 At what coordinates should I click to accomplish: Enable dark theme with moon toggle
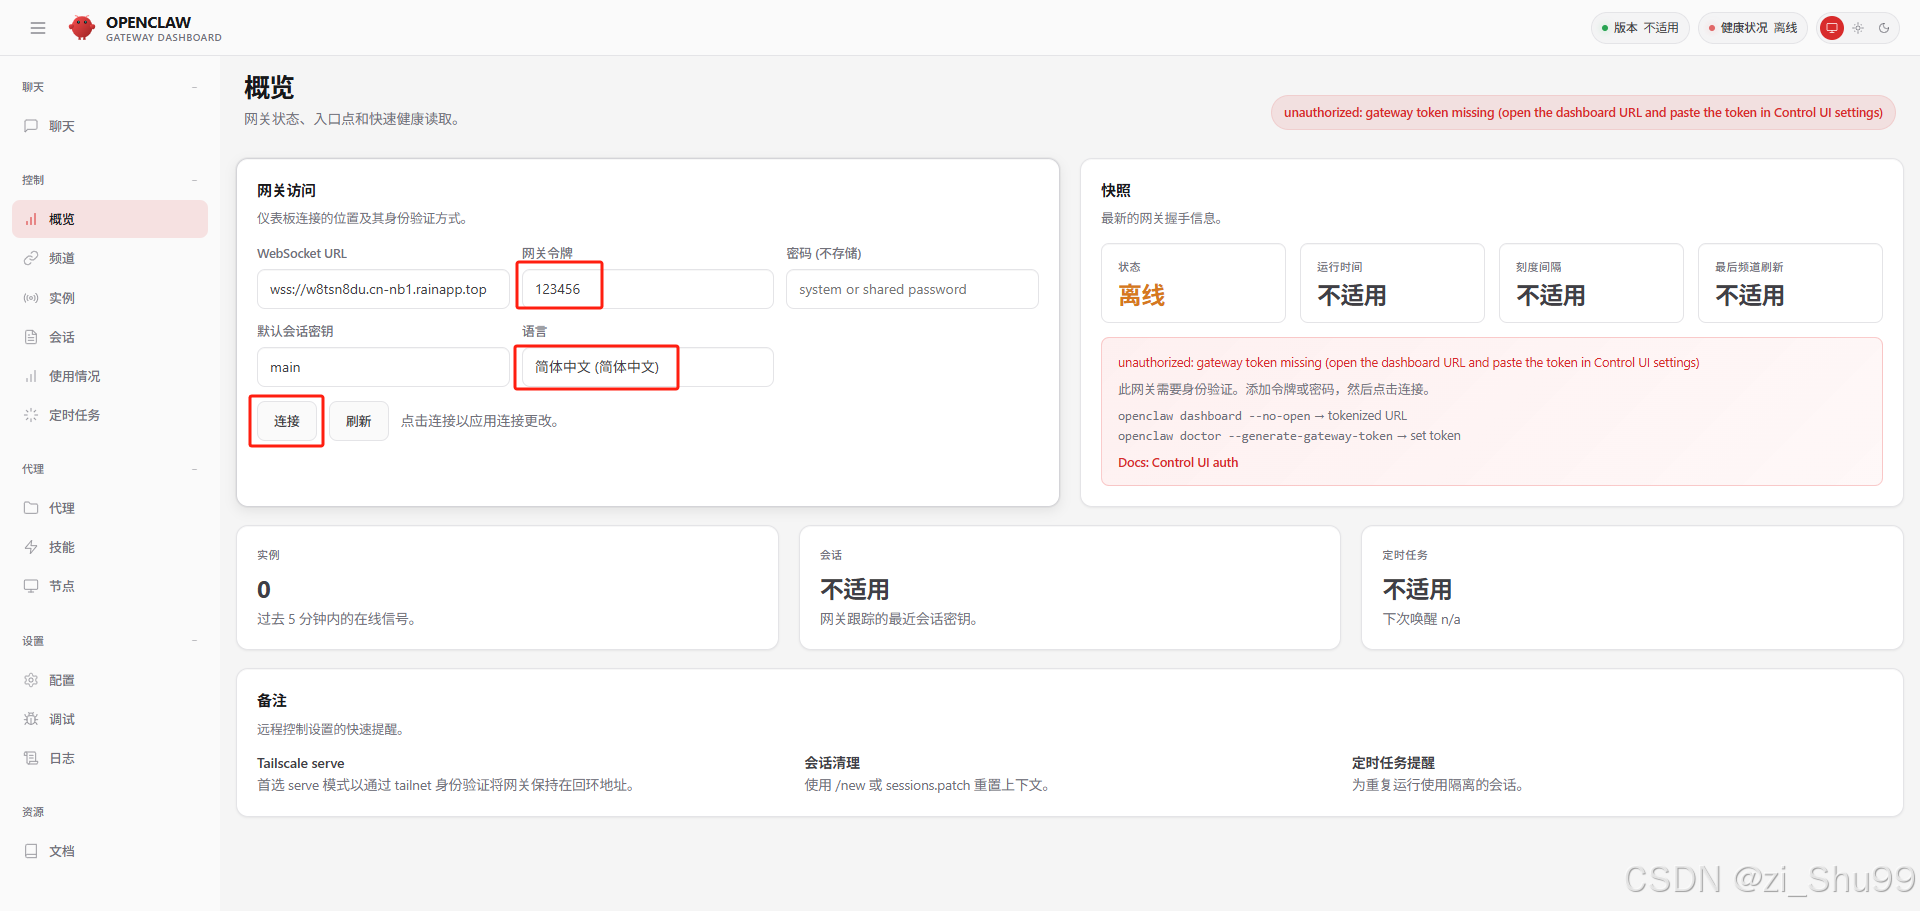1884,28
